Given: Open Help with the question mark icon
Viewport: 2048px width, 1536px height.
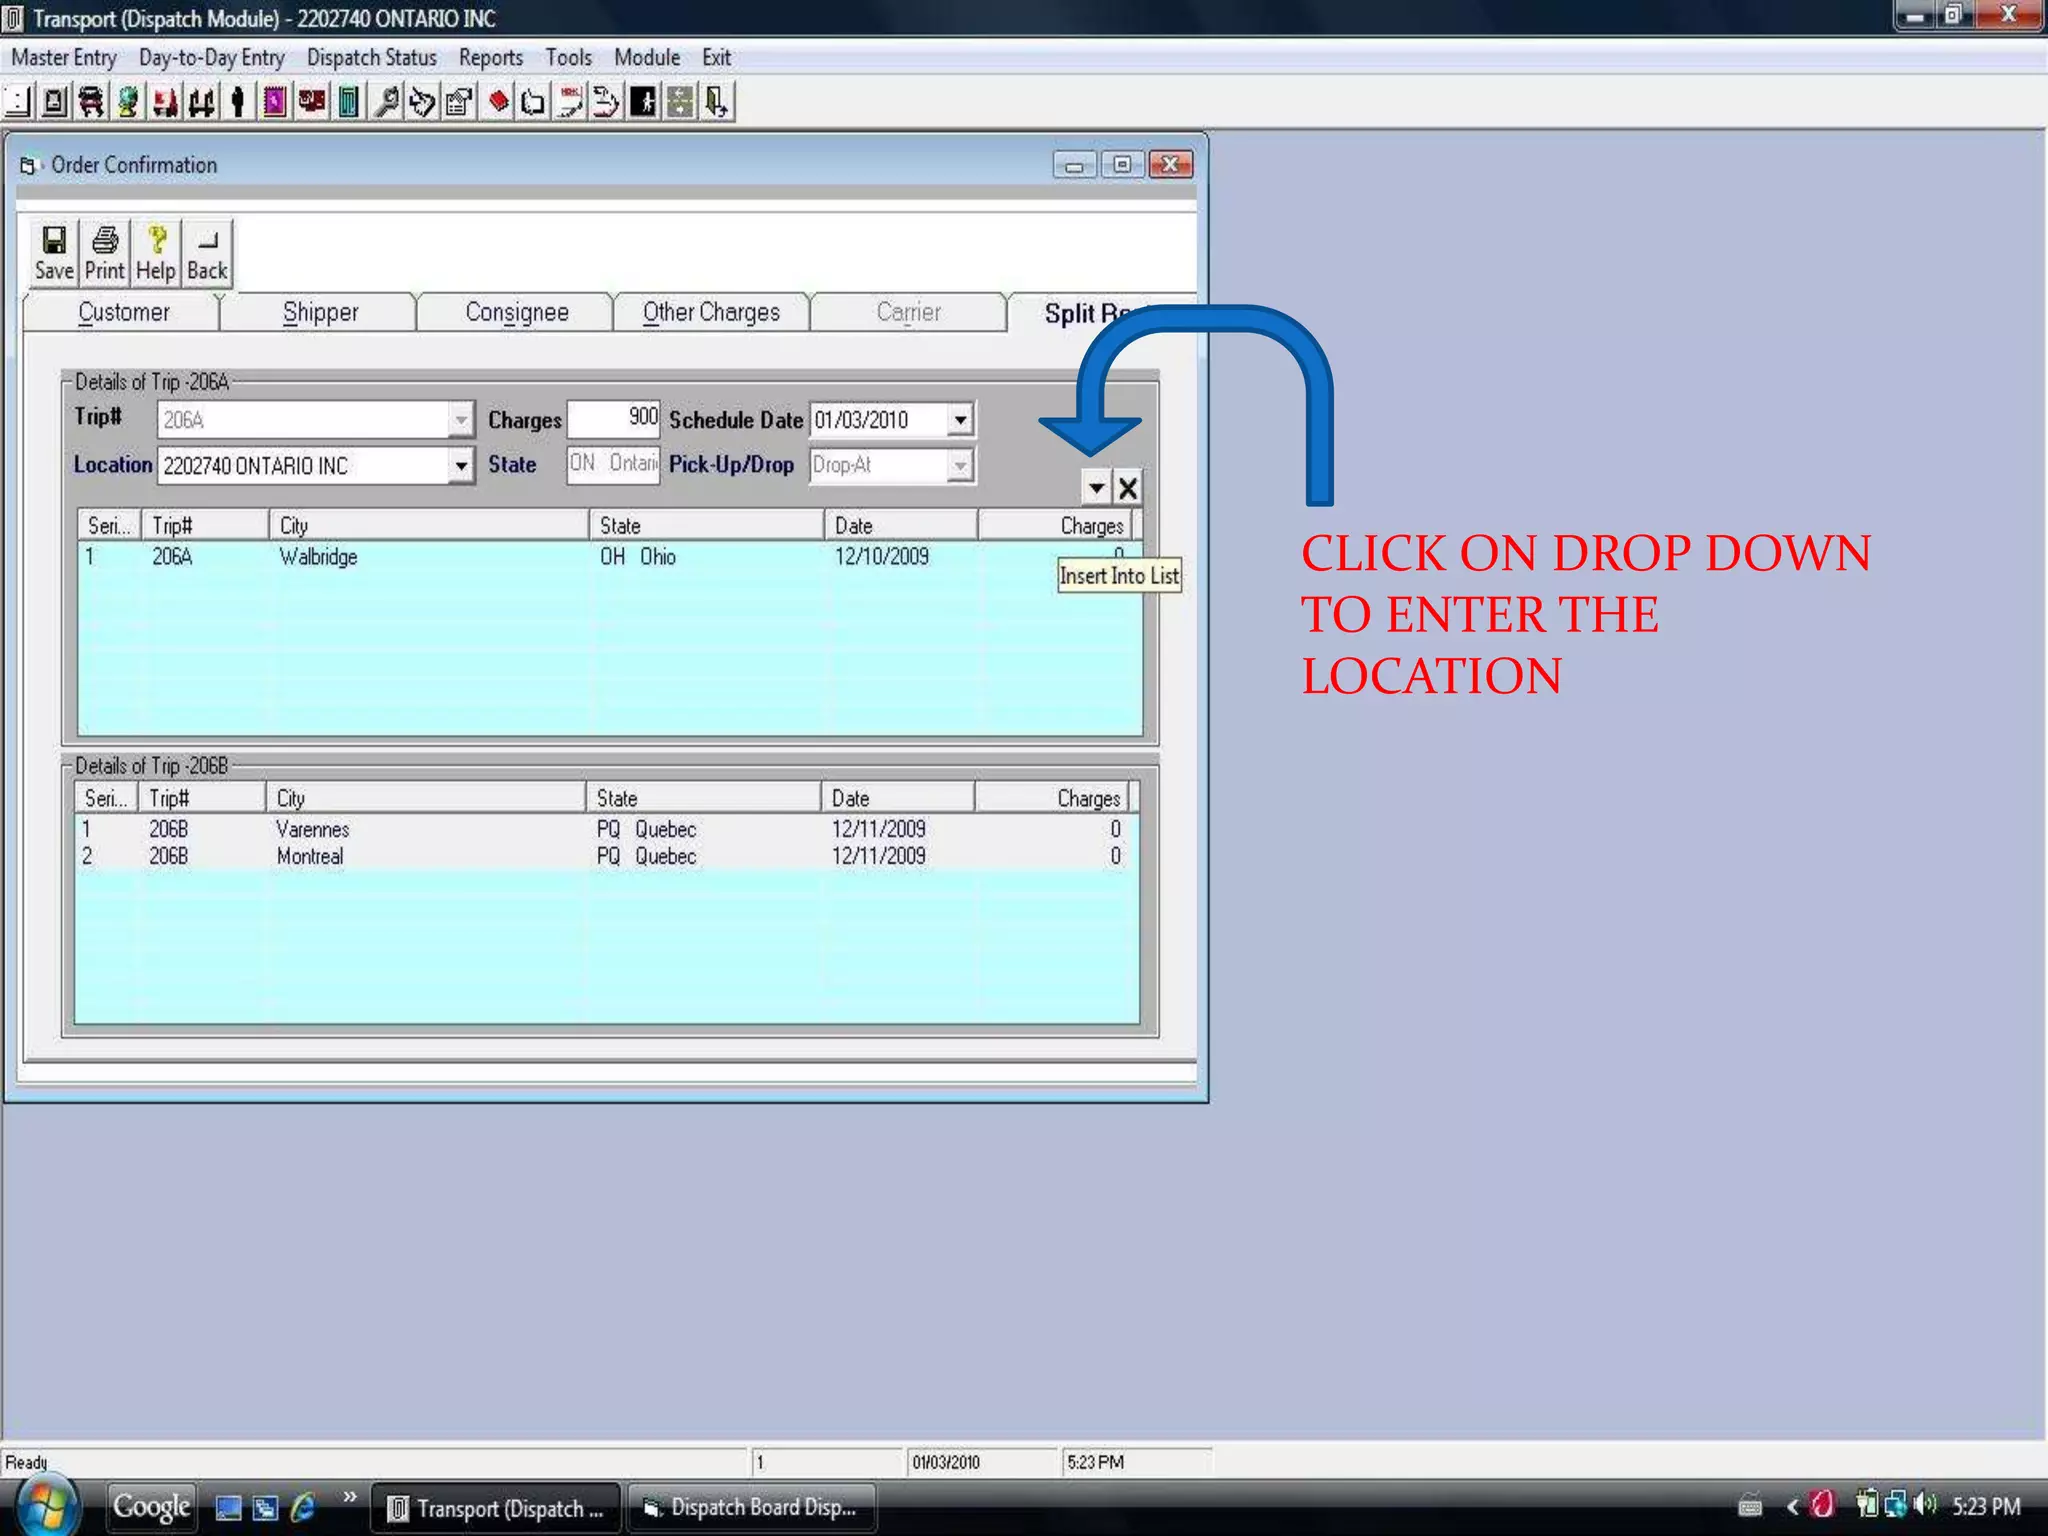Looking at the screenshot, I should pos(156,253).
